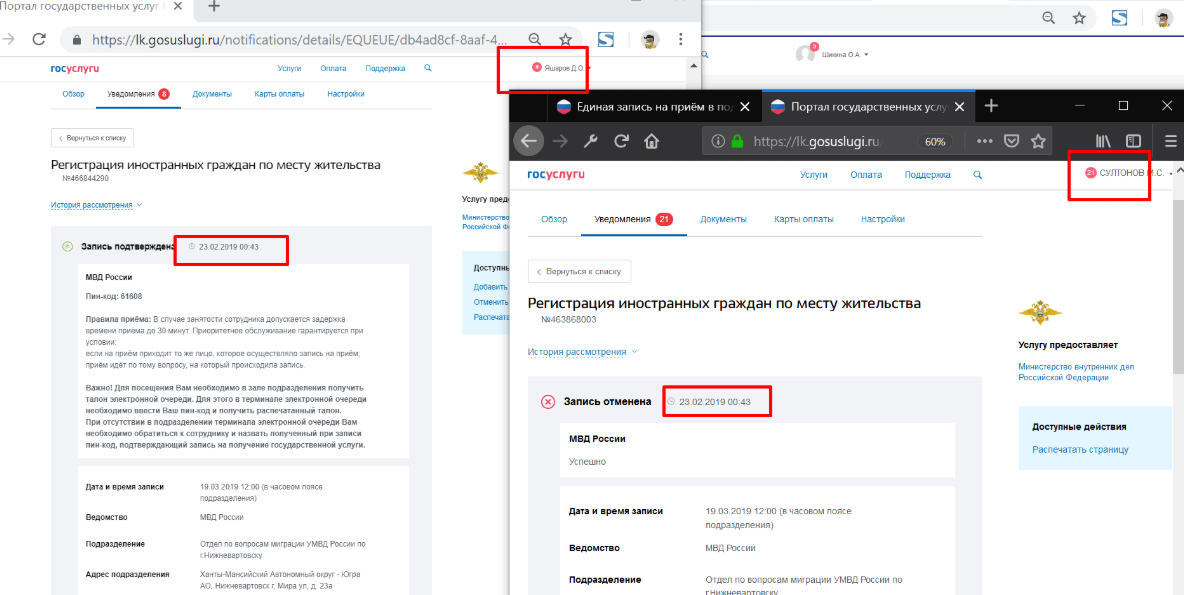Click Оплата link in Firefox Gosuslugi header

coord(866,174)
